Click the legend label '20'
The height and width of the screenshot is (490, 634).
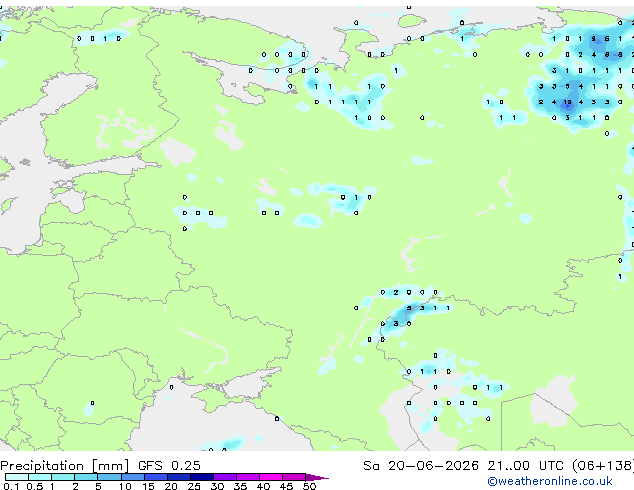(171, 486)
